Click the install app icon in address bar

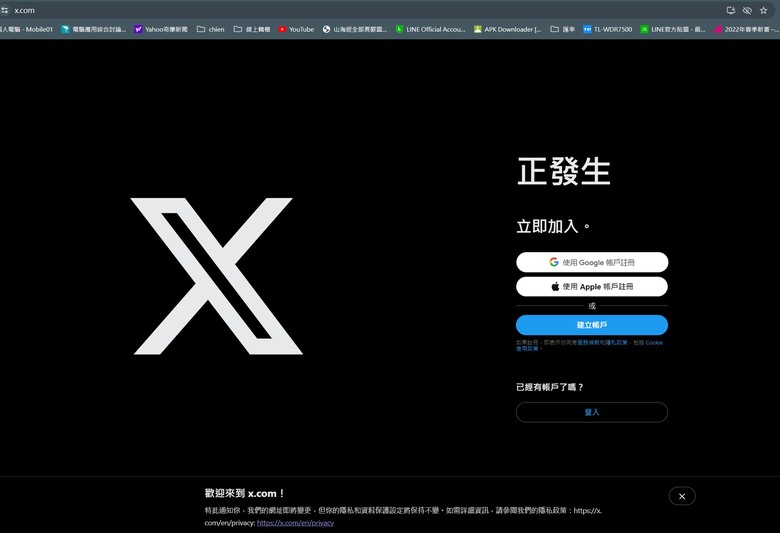[731, 10]
